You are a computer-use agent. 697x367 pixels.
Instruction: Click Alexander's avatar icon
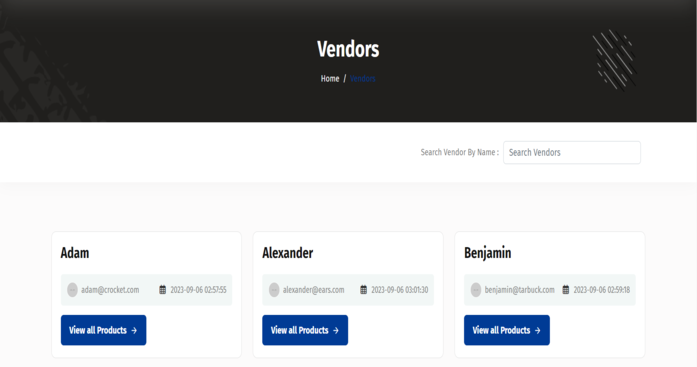[274, 290]
